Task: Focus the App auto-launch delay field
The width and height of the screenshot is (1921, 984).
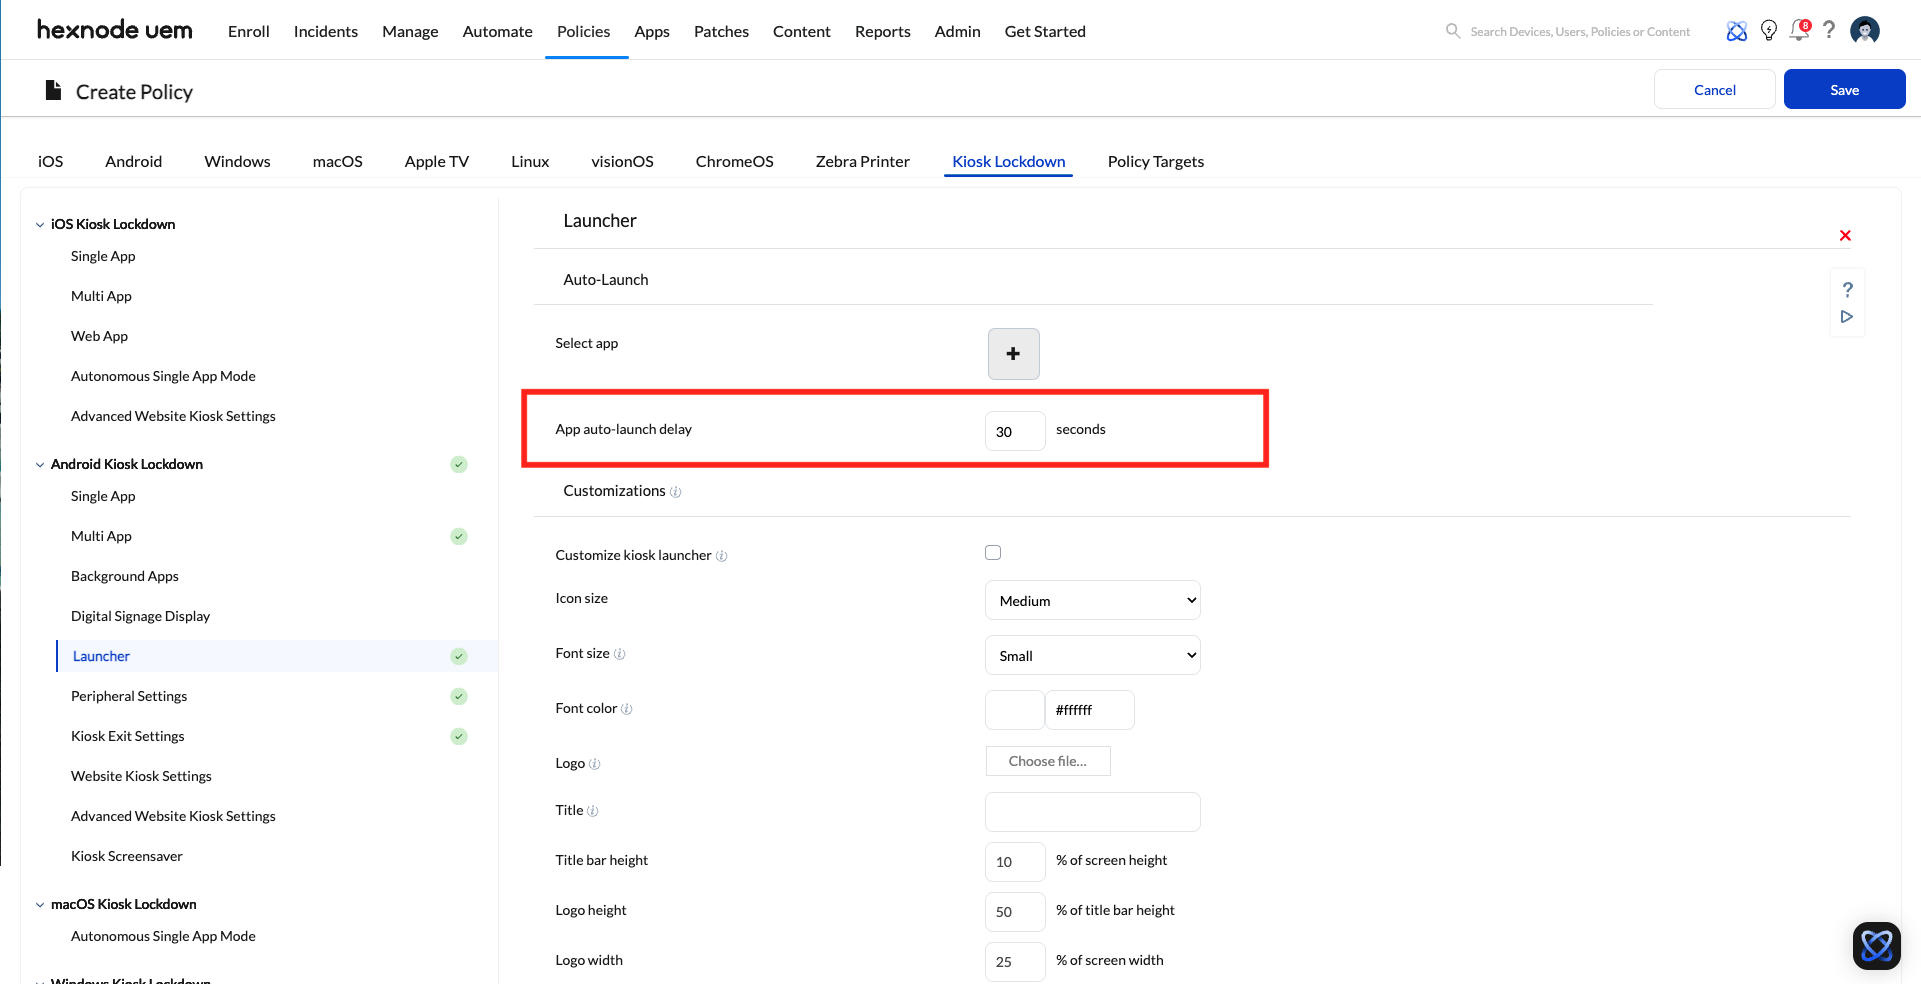Action: click(1015, 431)
